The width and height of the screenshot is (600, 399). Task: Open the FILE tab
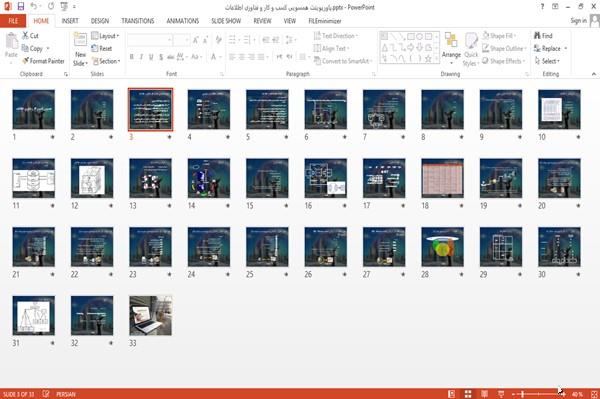pyautogui.click(x=13, y=21)
